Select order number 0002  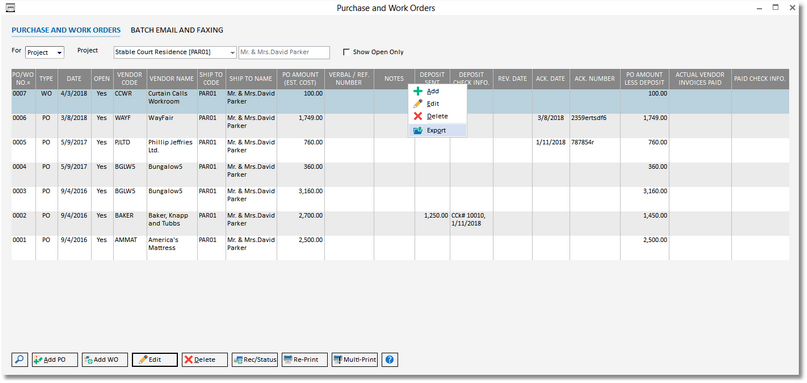(x=19, y=215)
